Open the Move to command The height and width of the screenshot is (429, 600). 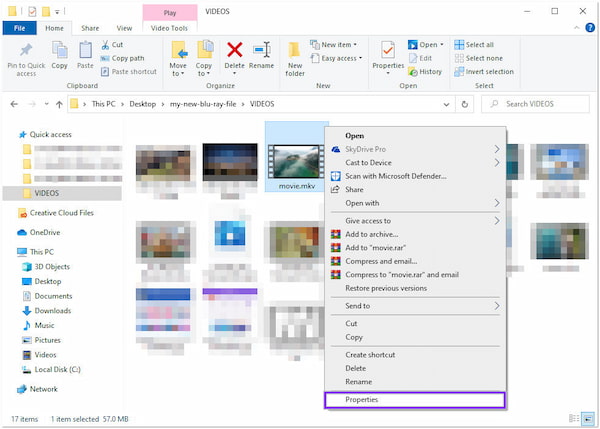pos(178,58)
